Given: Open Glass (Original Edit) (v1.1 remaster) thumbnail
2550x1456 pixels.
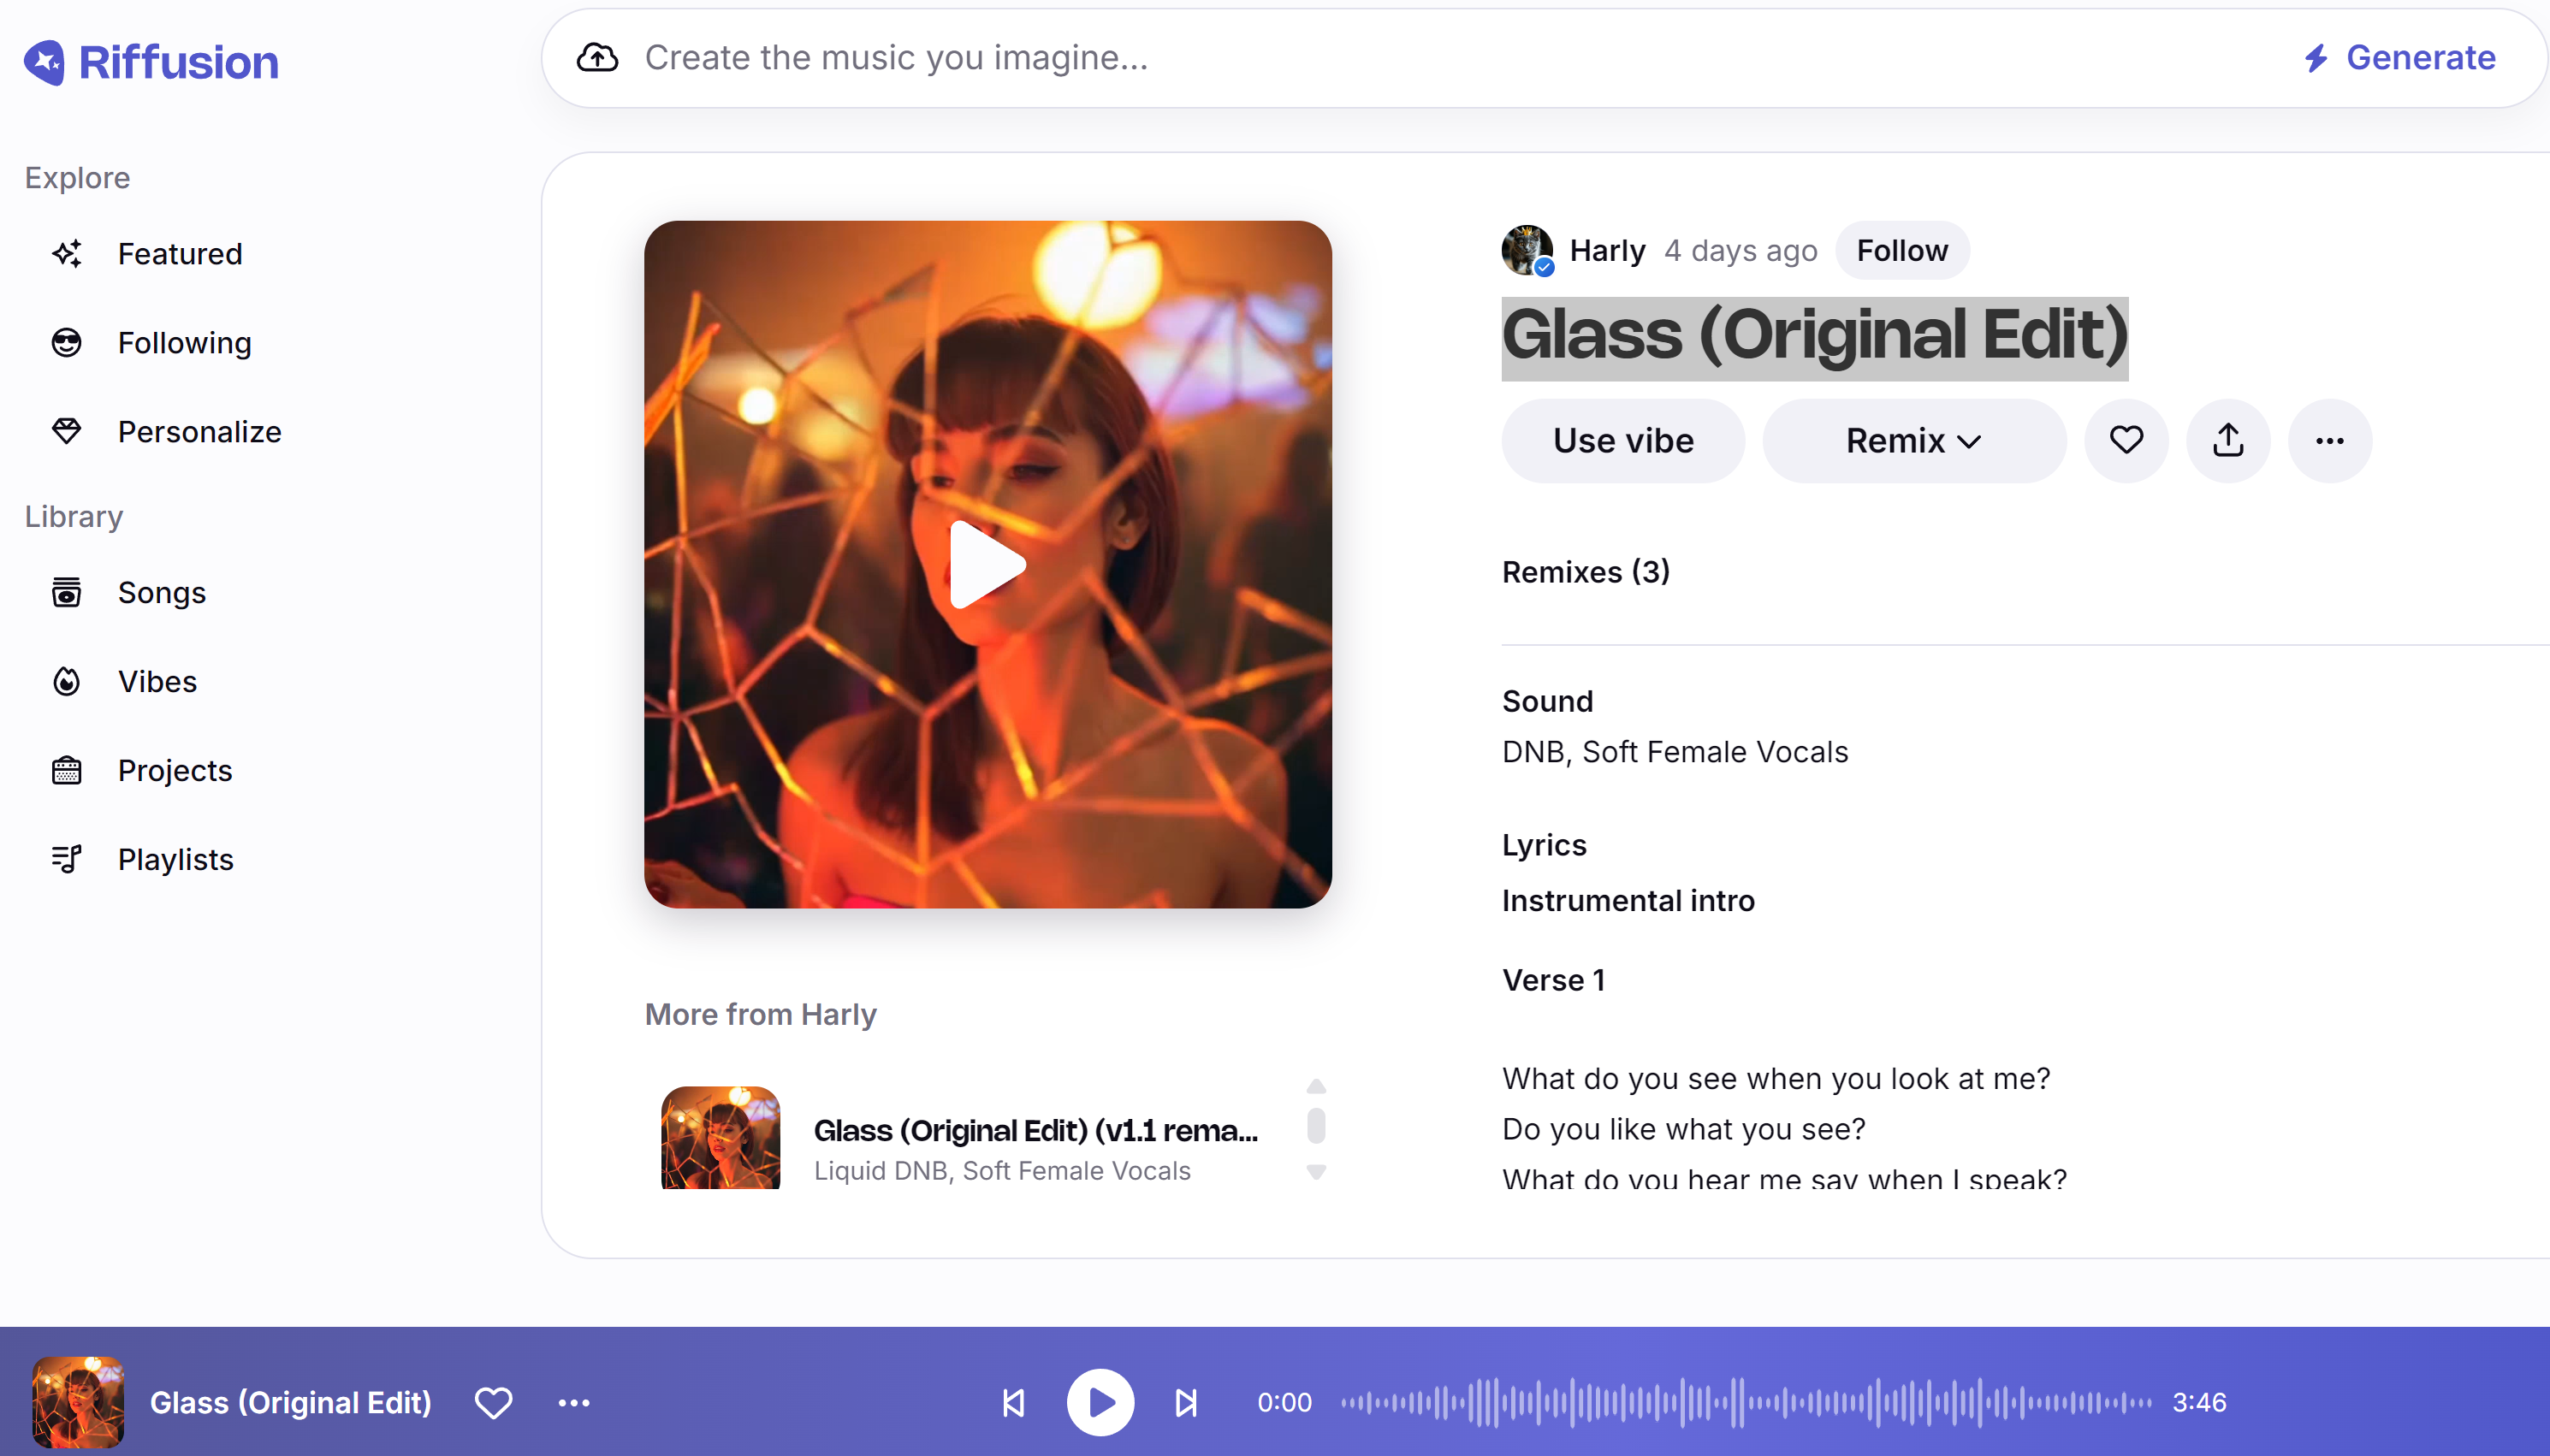Looking at the screenshot, I should tap(721, 1138).
